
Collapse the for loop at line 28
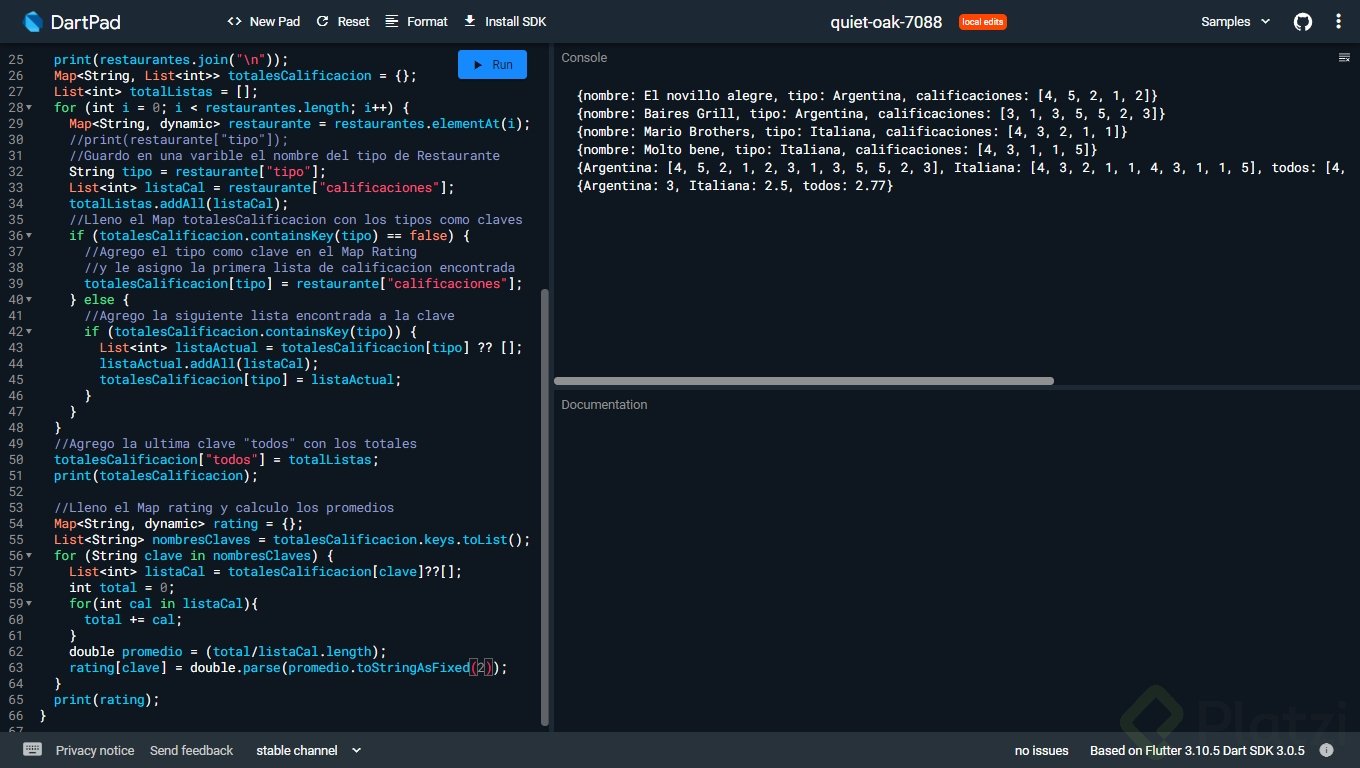28,108
